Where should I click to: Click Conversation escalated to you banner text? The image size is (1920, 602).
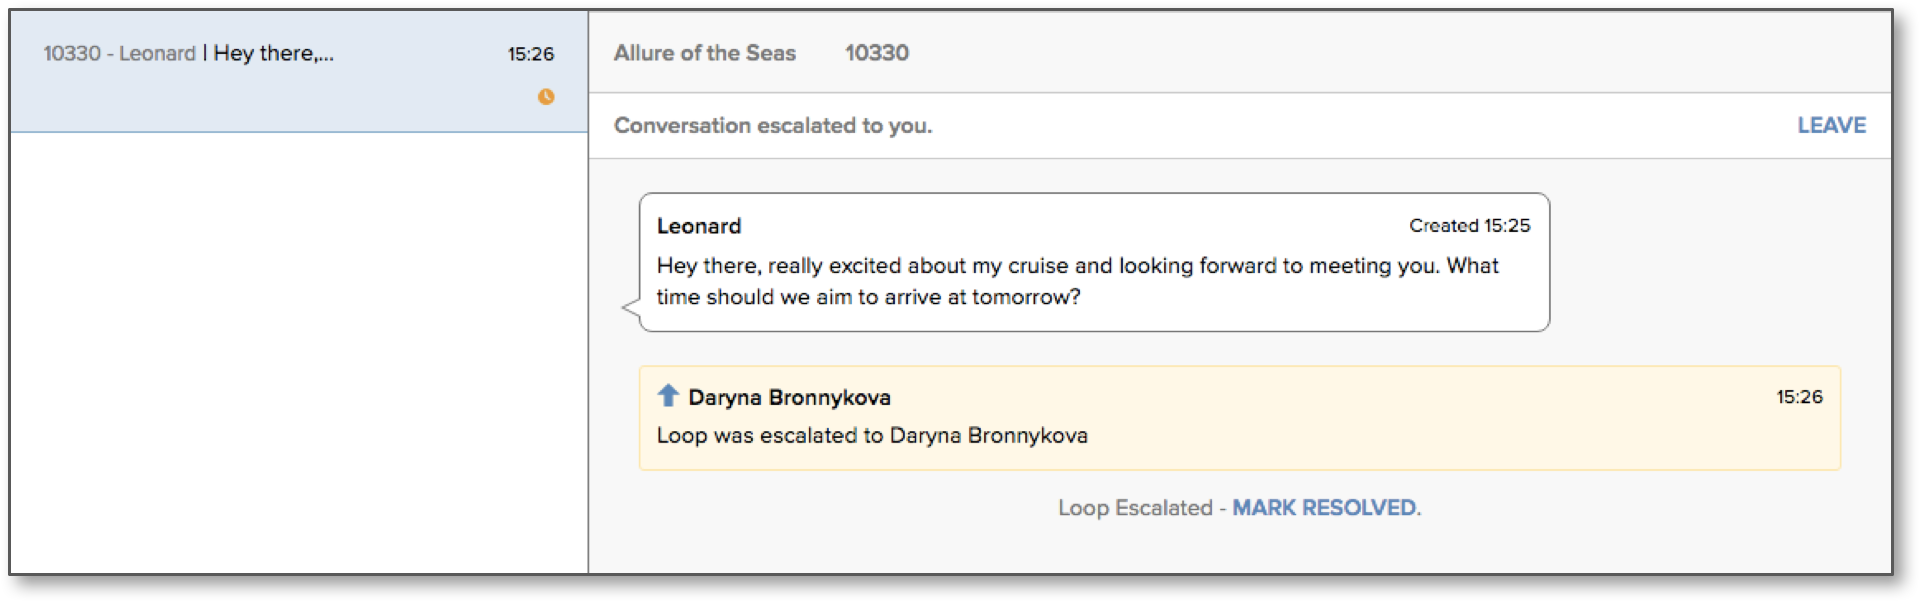(x=773, y=126)
